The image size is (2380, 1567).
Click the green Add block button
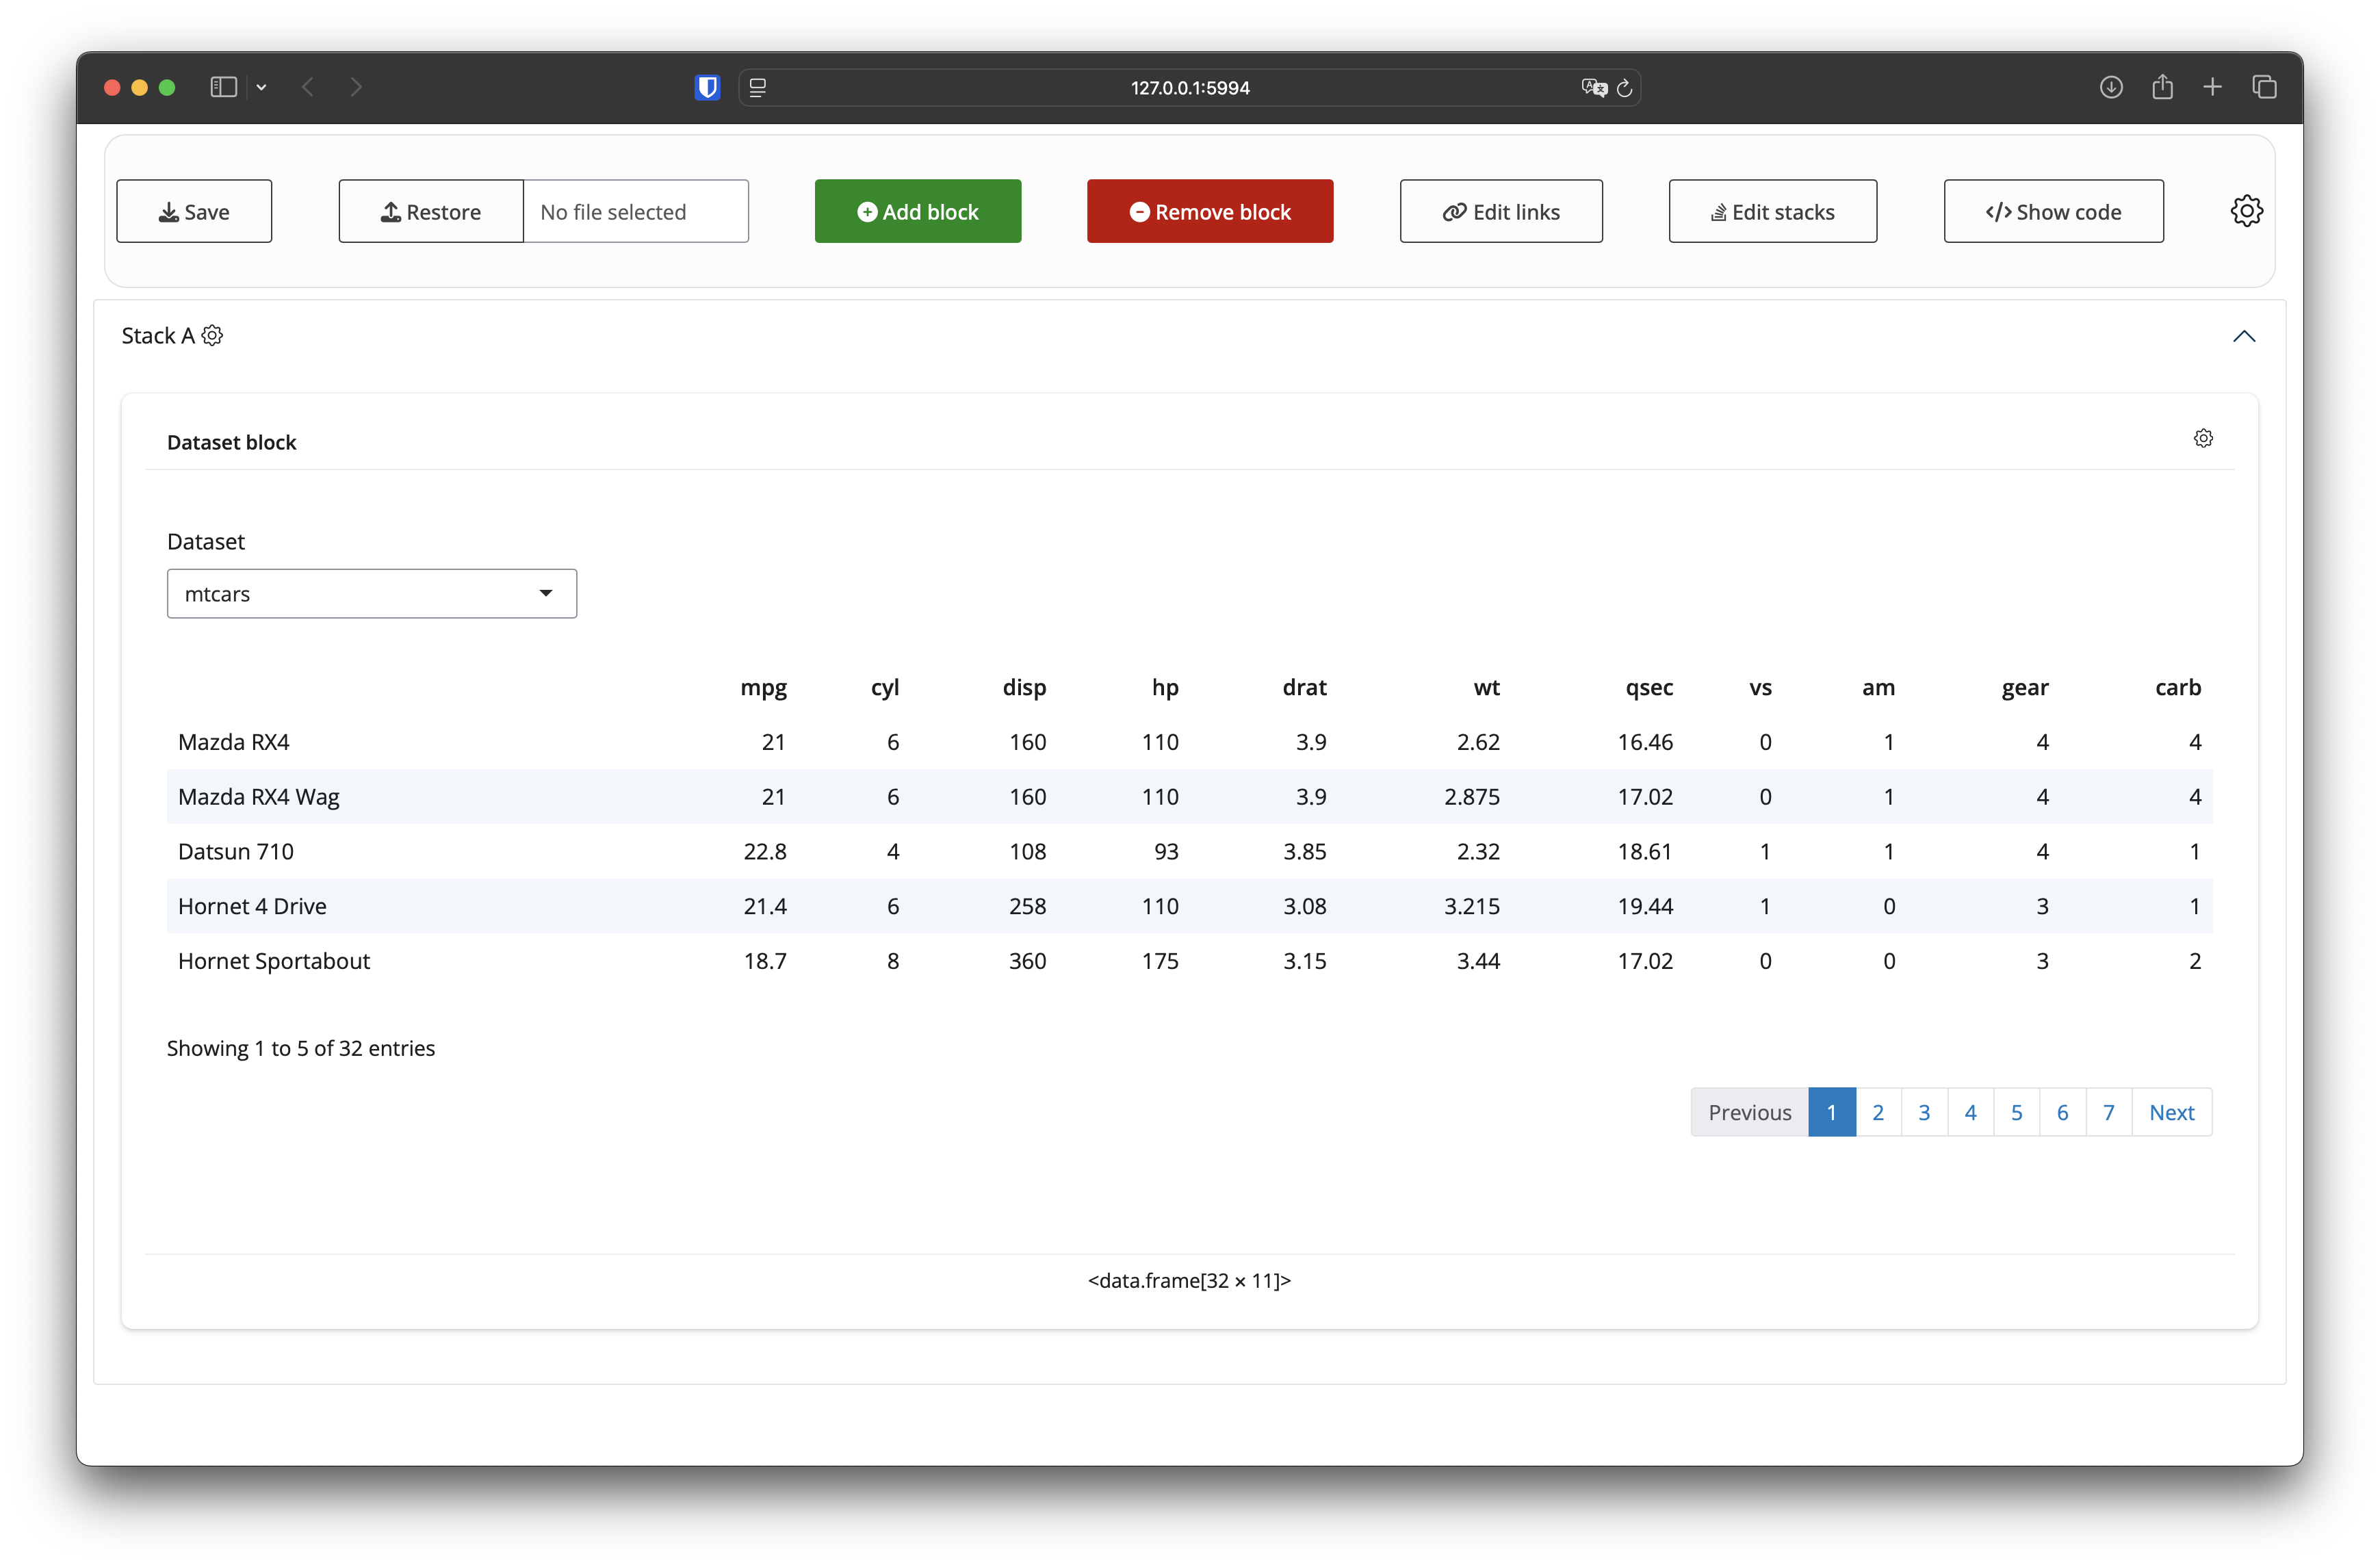point(917,211)
